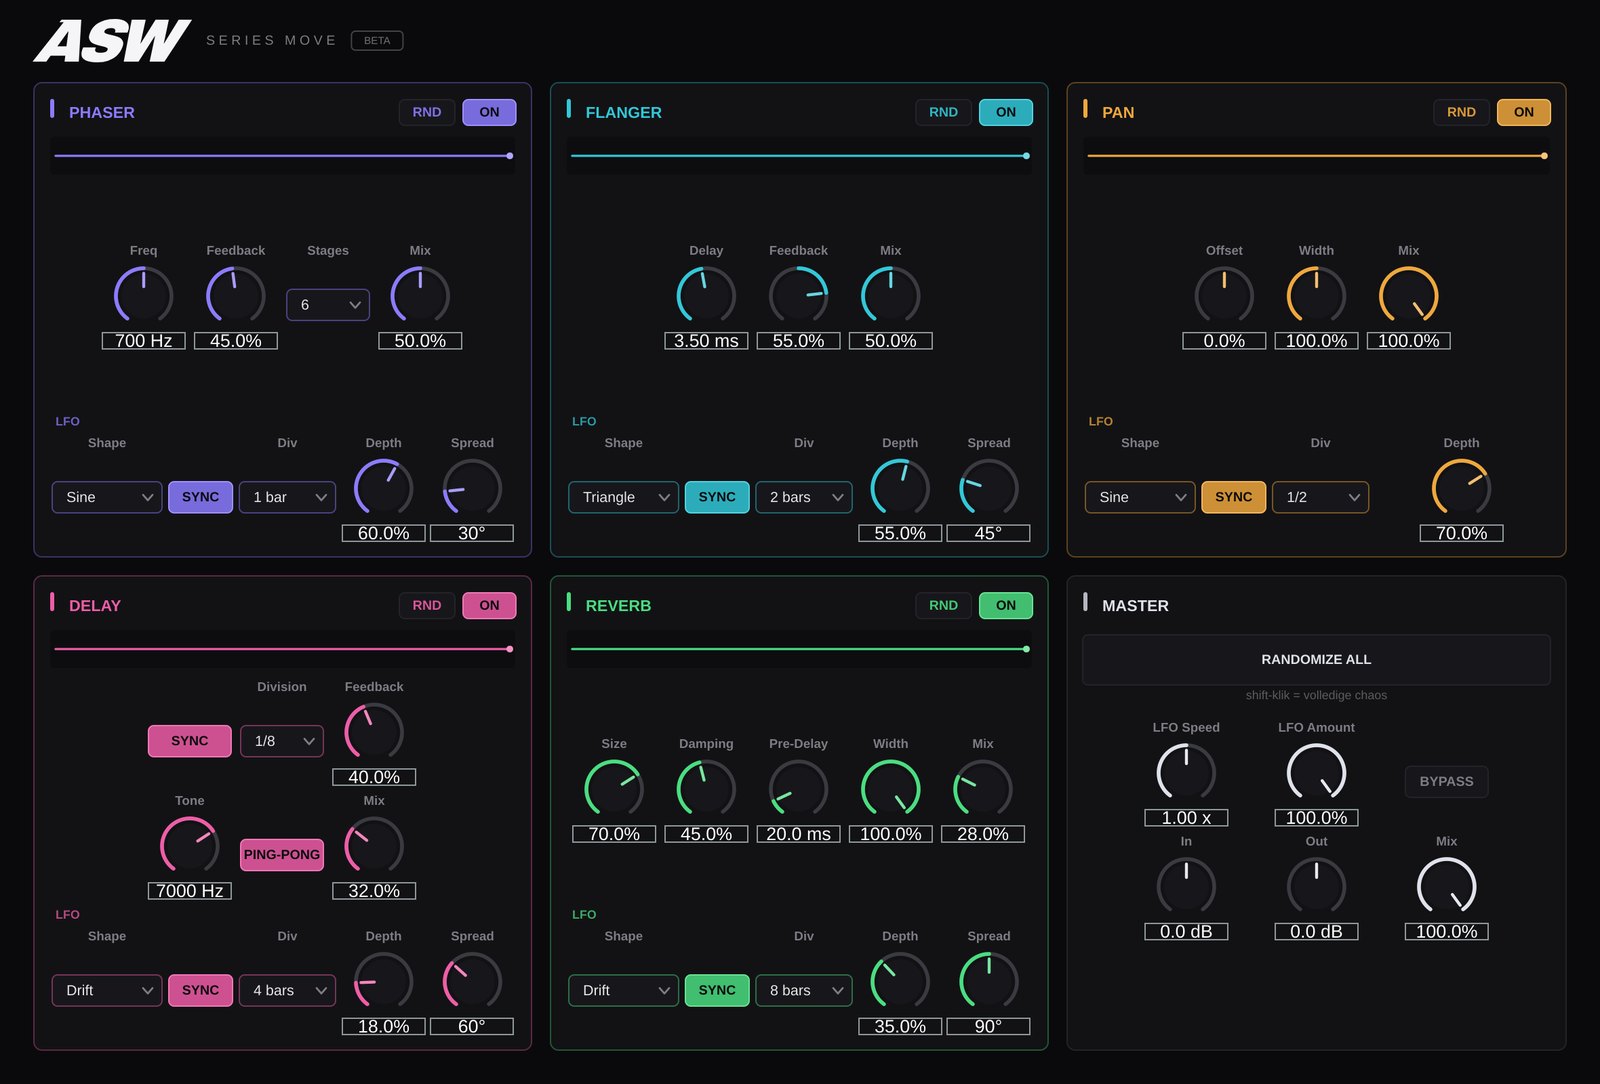Click the Master Mix knob
The width and height of the screenshot is (1600, 1084).
coord(1446,886)
